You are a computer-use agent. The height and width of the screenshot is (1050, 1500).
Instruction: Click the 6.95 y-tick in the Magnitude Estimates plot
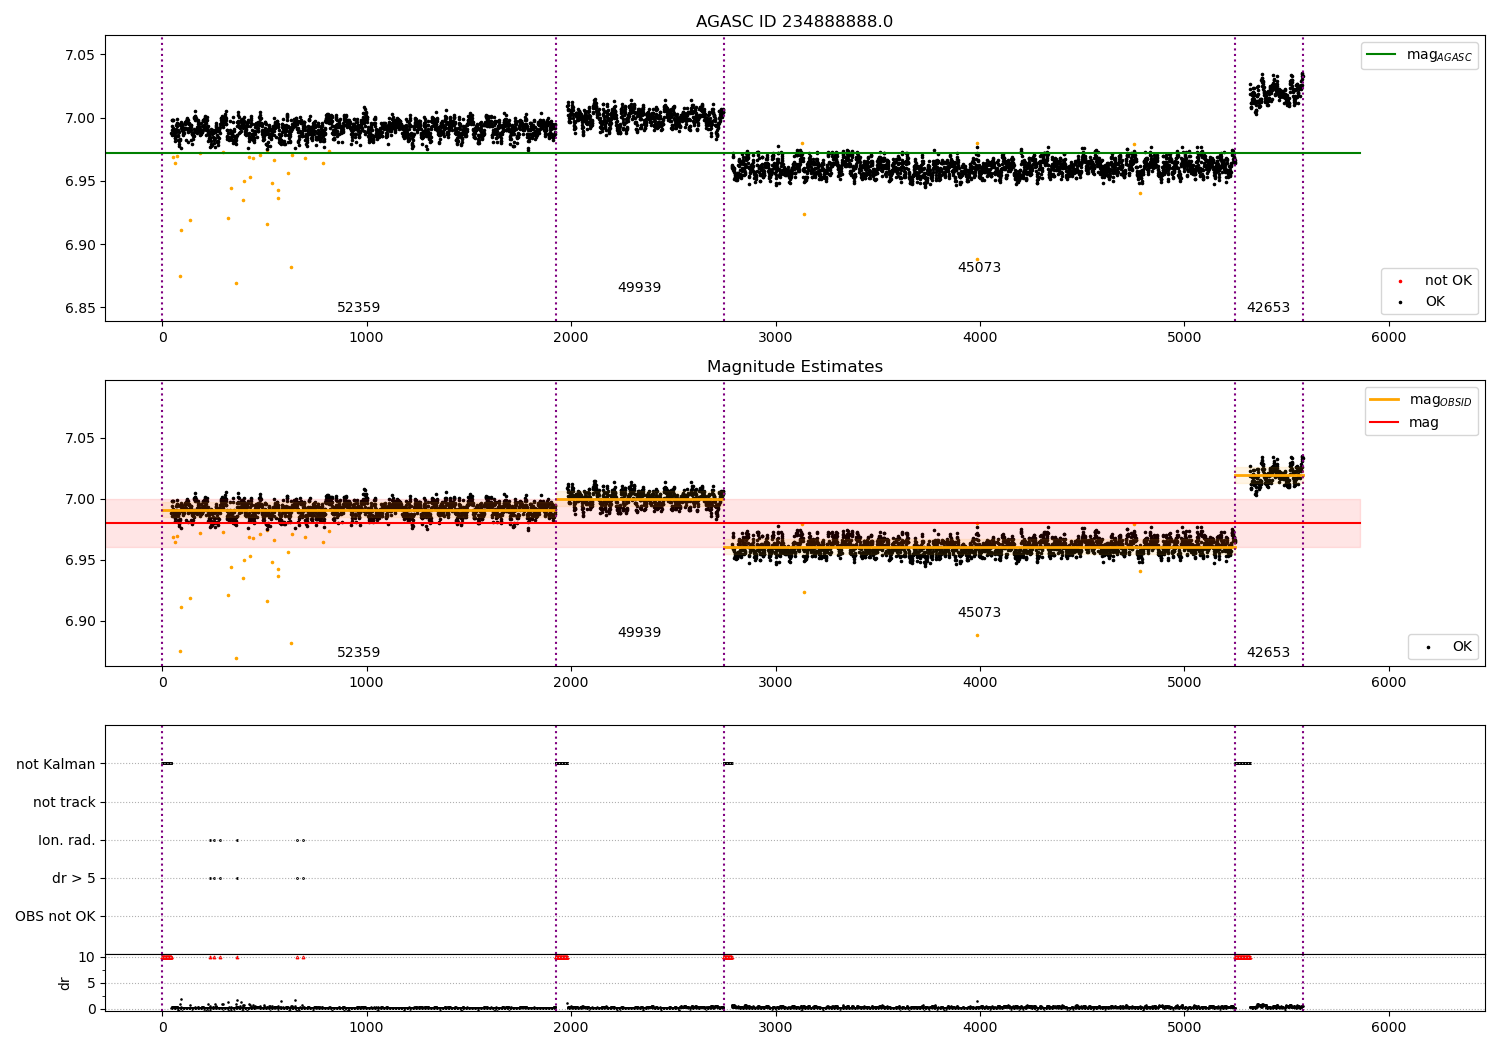[79, 560]
